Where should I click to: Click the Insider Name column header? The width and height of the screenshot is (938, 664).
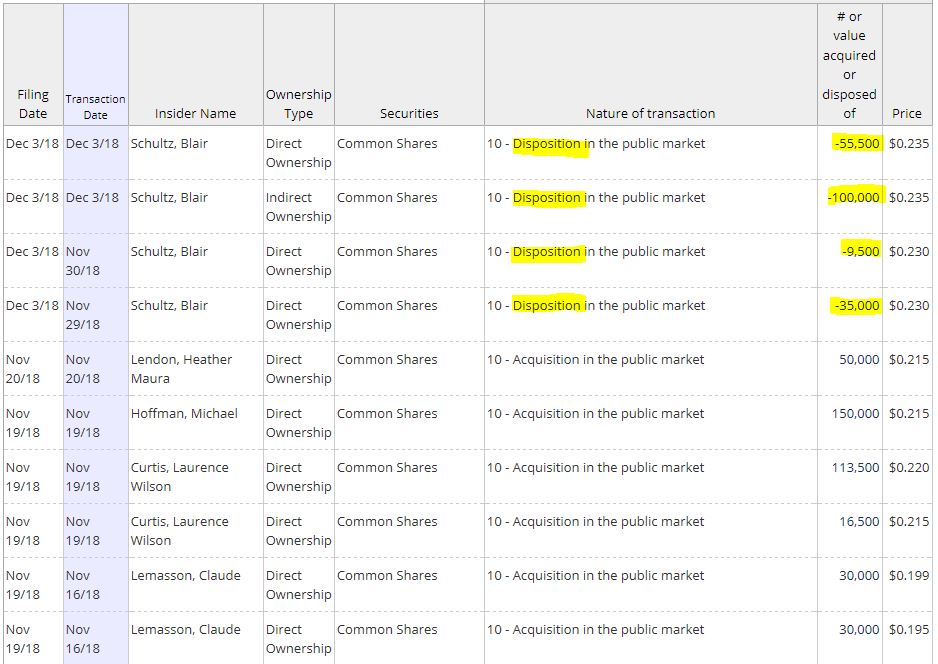[196, 114]
